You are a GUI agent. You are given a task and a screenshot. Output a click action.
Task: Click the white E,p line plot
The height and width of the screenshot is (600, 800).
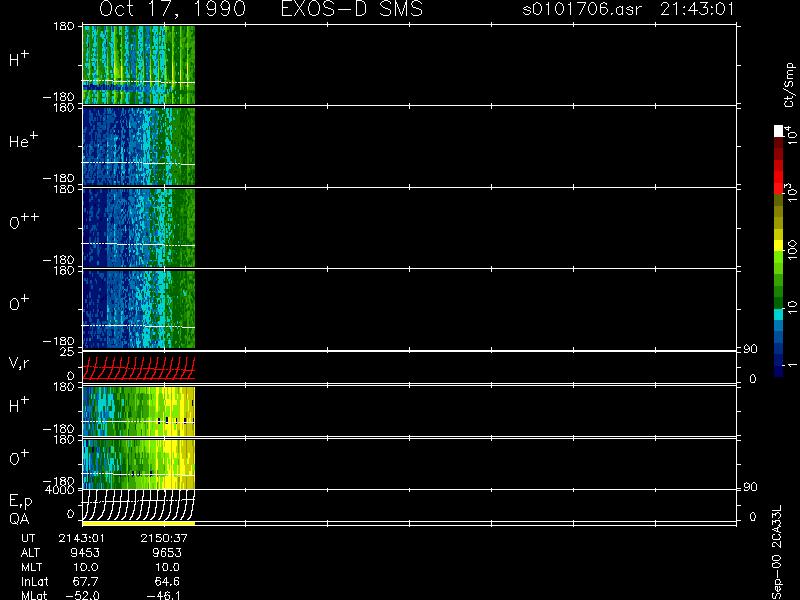139,505
